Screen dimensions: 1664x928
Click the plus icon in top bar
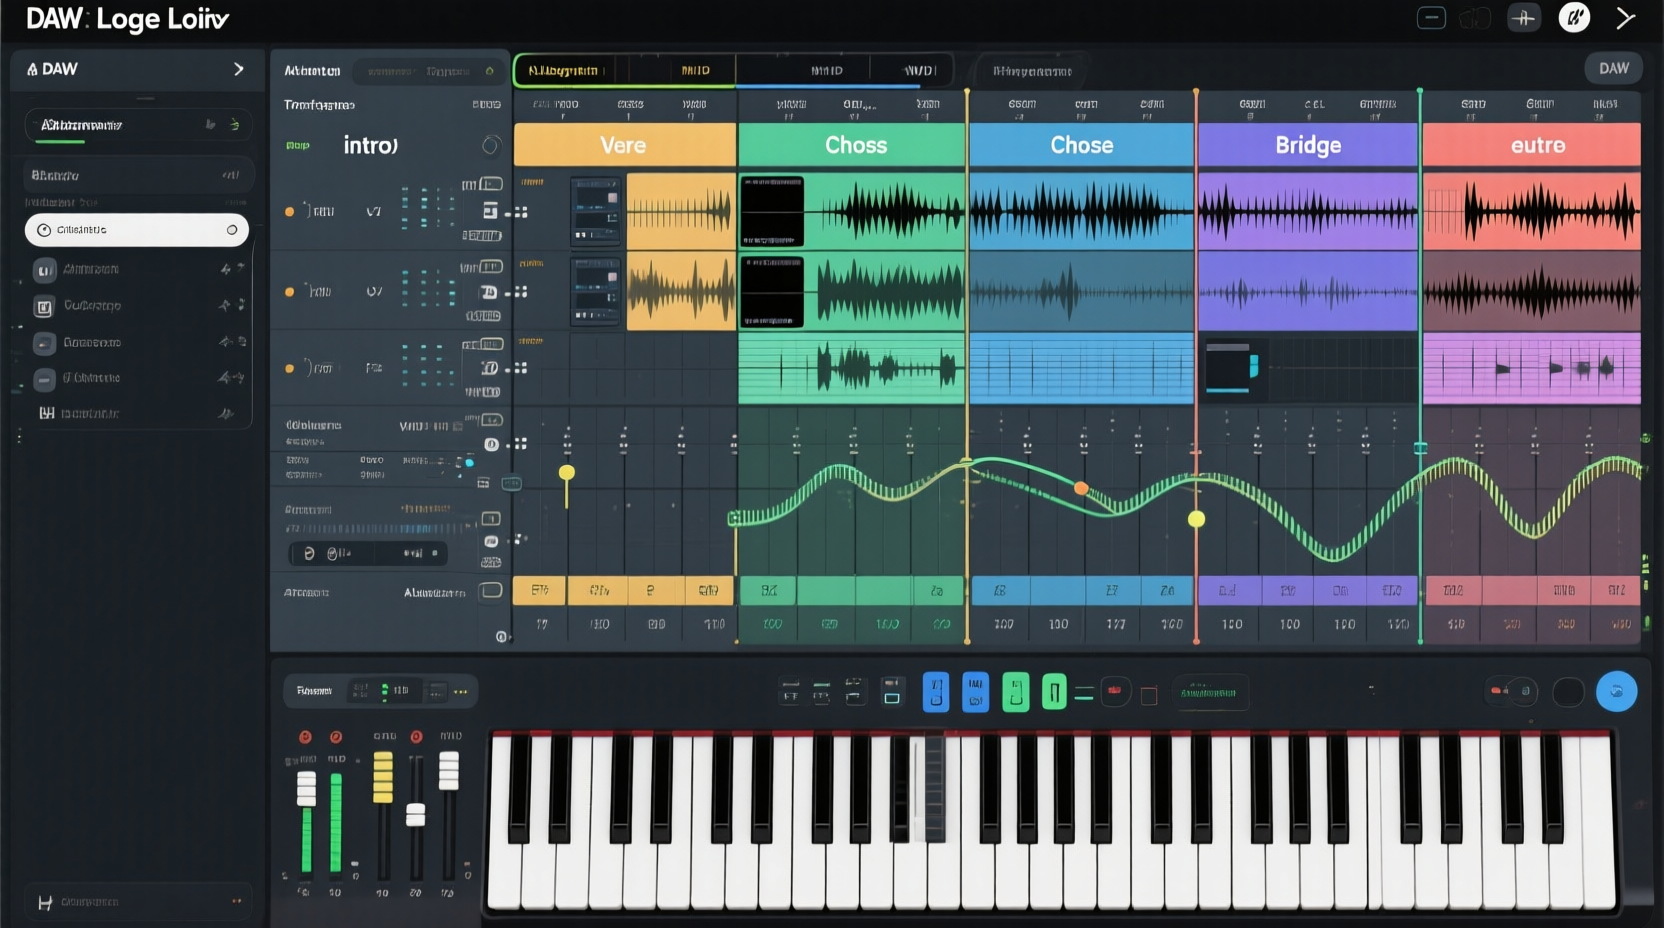click(x=1524, y=18)
